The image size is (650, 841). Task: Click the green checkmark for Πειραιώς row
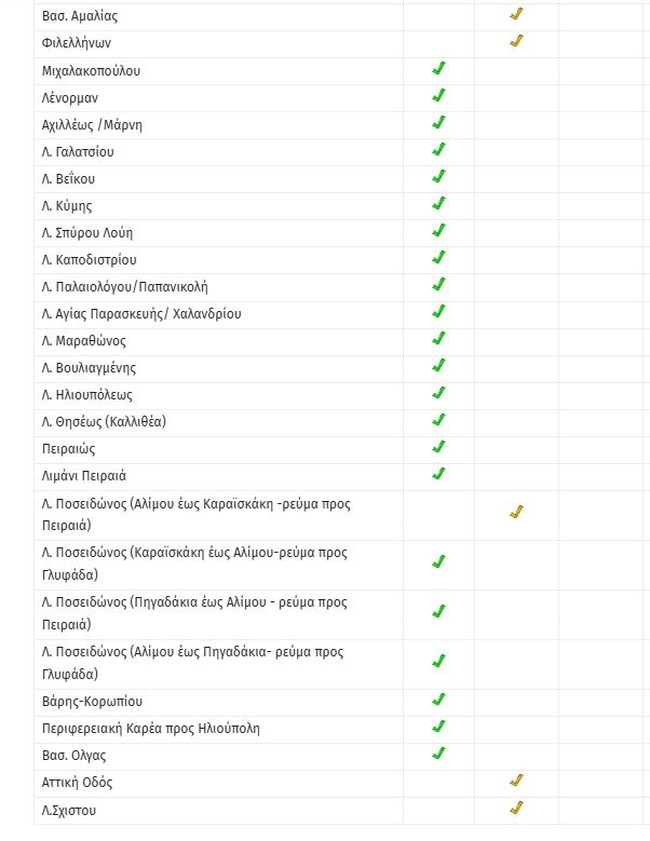tap(438, 447)
